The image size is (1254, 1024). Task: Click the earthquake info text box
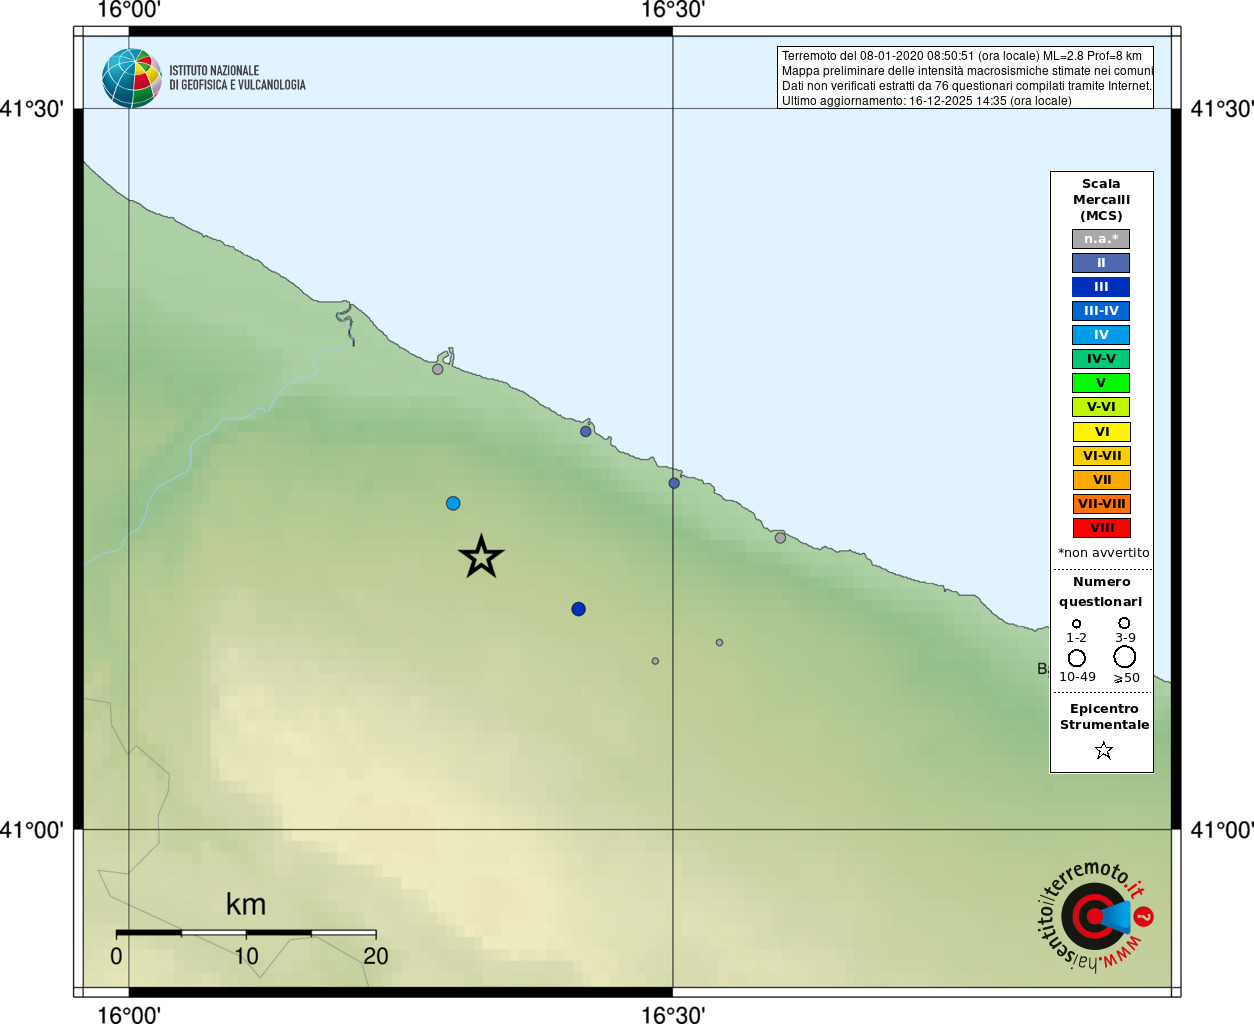click(x=965, y=77)
